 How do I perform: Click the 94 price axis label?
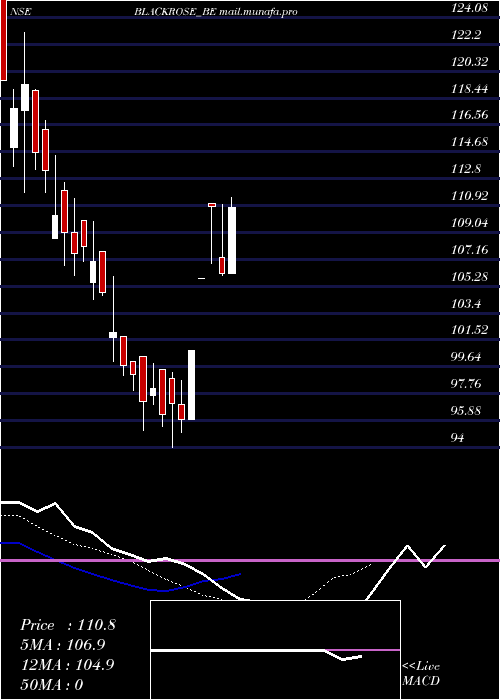(x=458, y=437)
